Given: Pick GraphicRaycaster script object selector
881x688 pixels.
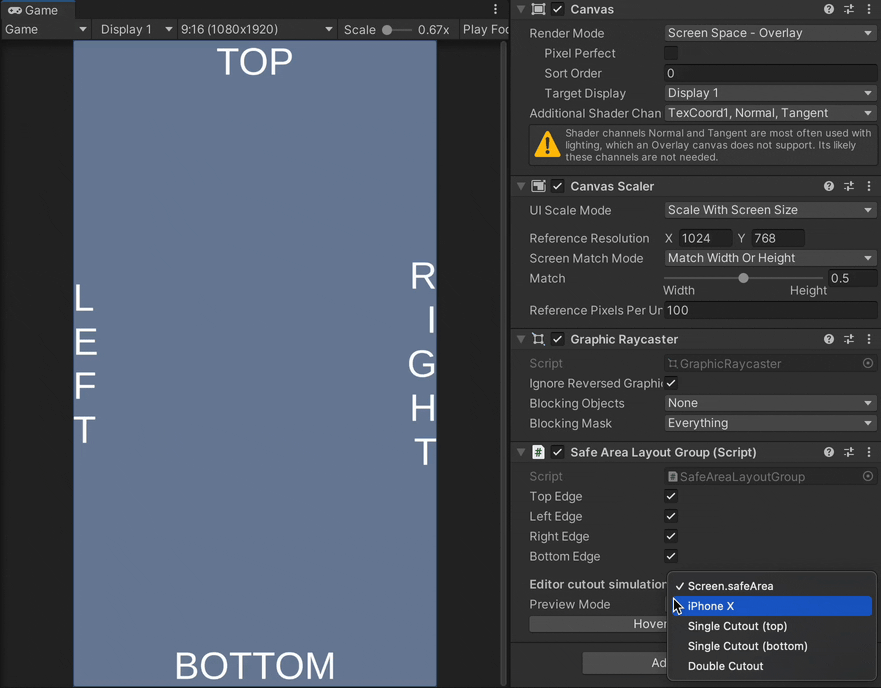Looking at the screenshot, I should (868, 363).
